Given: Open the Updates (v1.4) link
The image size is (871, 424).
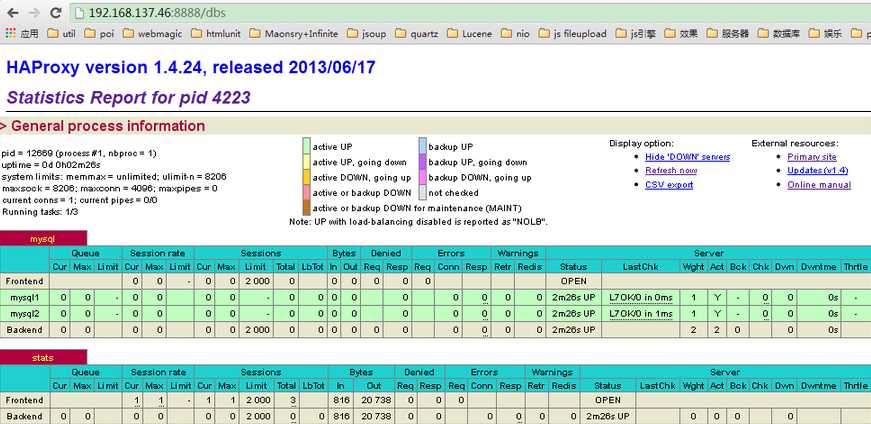Looking at the screenshot, I should tap(818, 171).
